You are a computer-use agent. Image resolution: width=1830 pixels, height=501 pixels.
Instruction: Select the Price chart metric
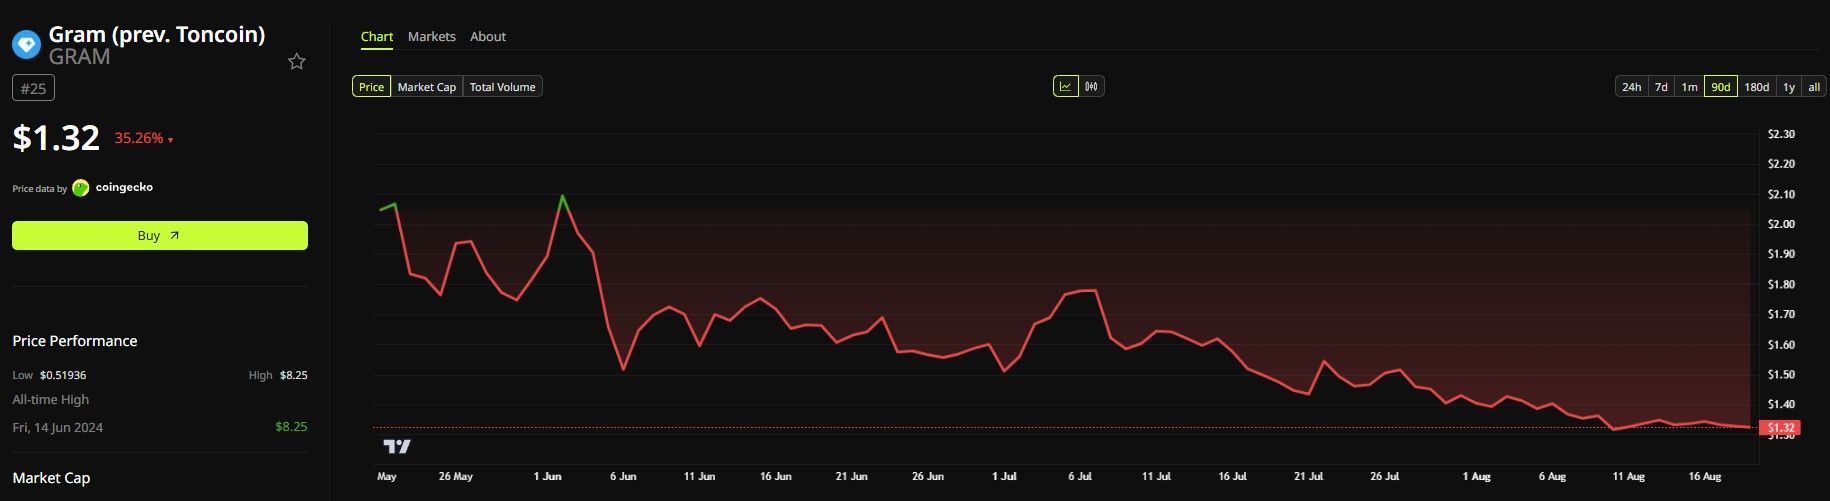click(371, 87)
